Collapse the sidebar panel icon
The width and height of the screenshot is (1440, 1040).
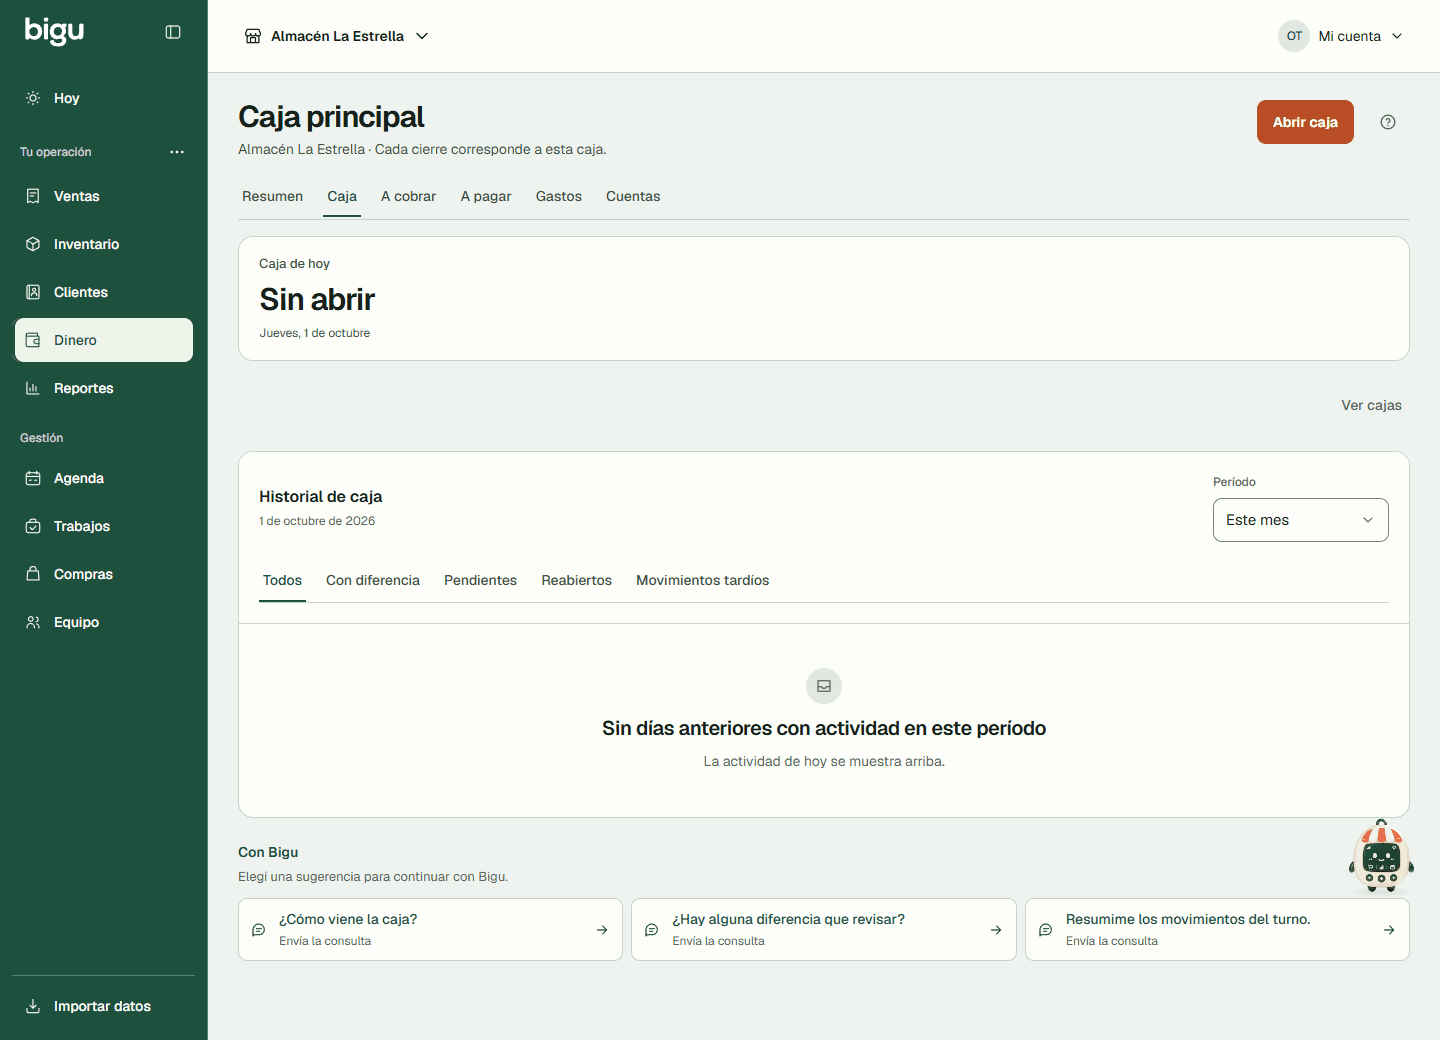tap(173, 32)
